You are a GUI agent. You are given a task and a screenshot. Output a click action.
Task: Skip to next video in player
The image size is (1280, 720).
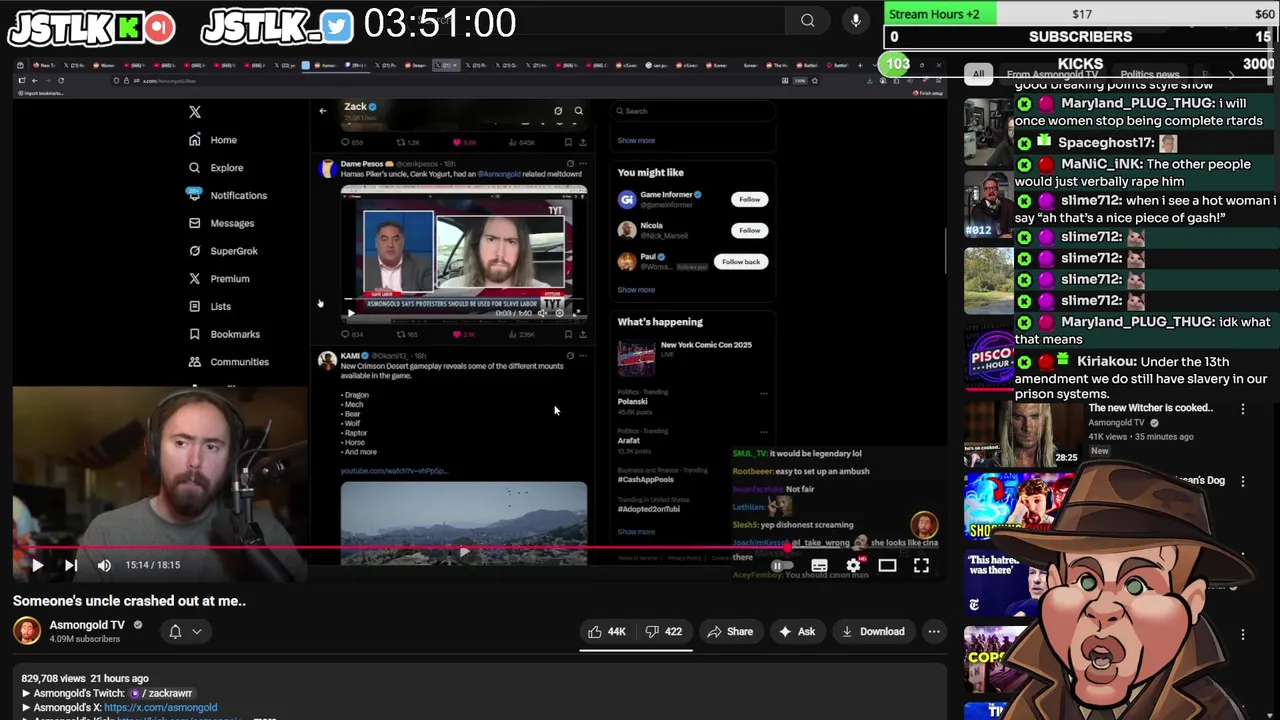[x=71, y=565]
